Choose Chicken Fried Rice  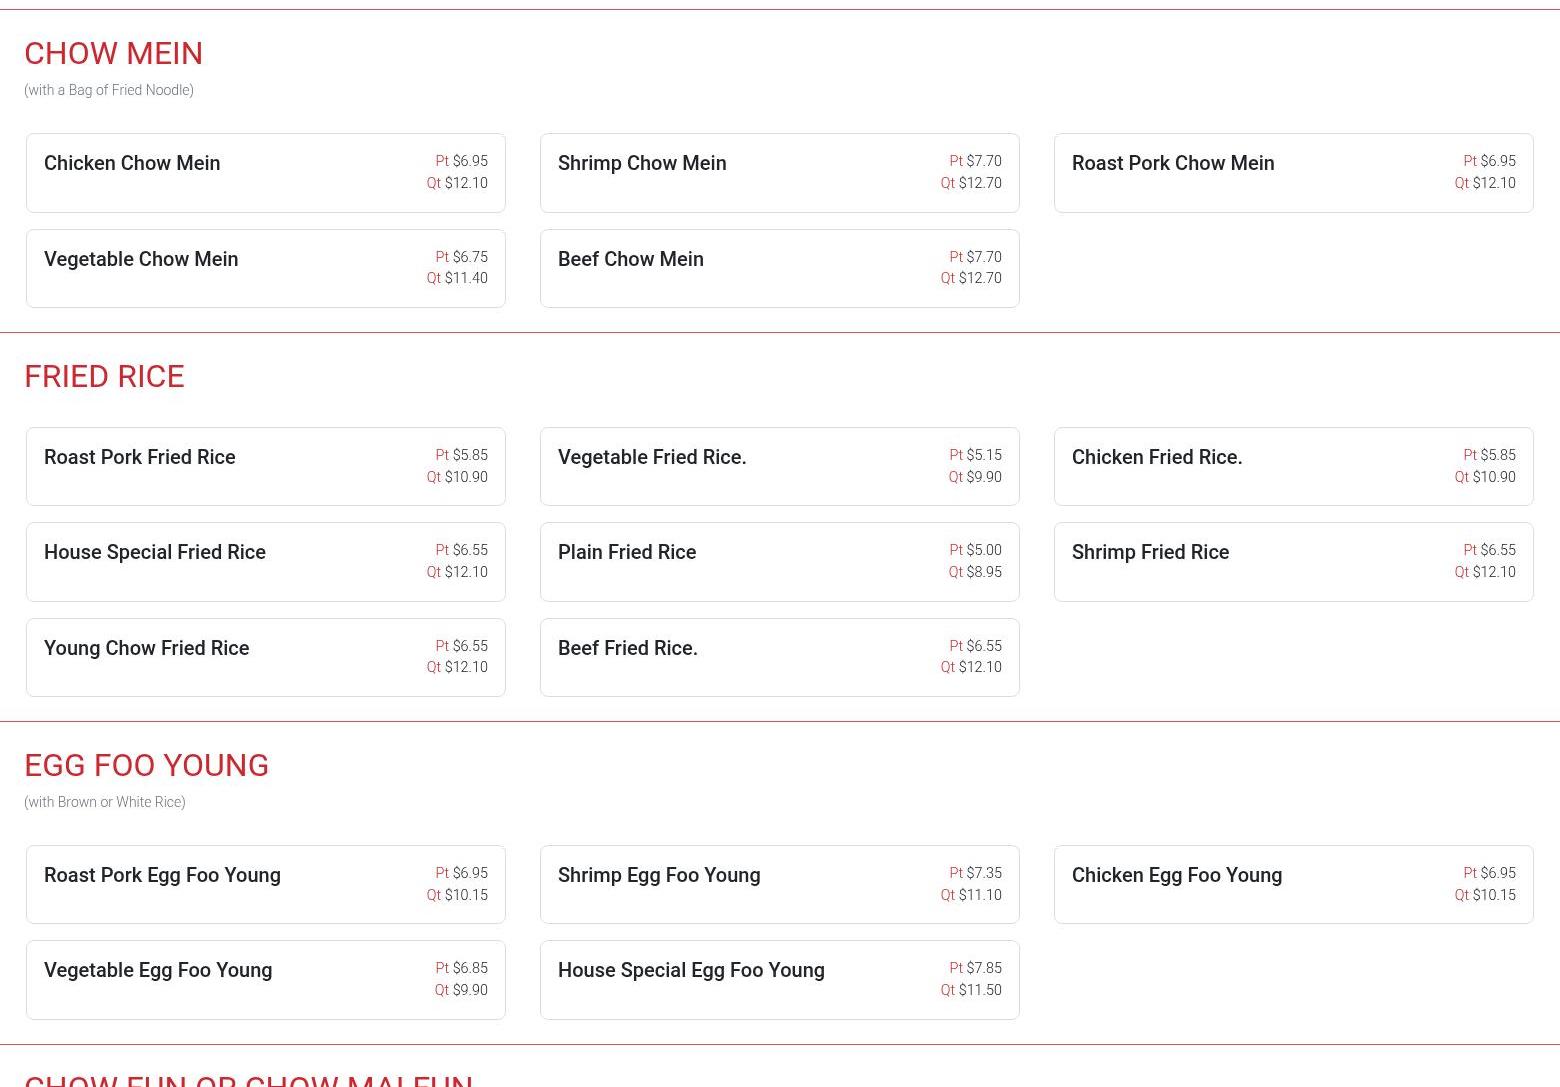click(x=1293, y=466)
